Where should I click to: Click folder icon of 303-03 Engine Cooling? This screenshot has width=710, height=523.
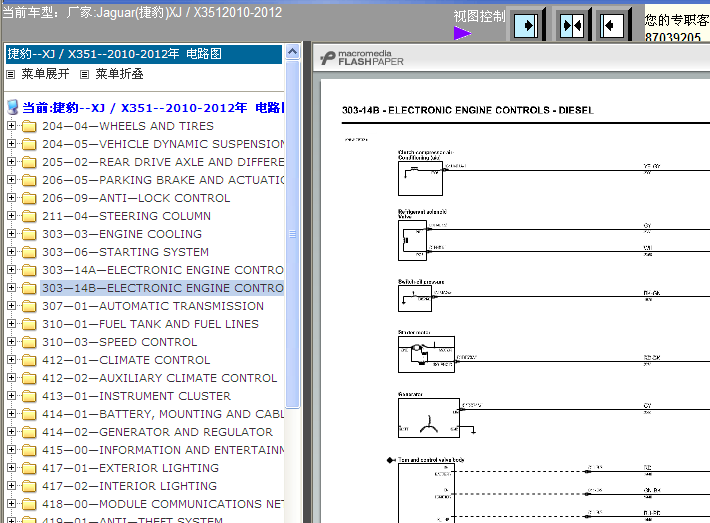[29, 234]
